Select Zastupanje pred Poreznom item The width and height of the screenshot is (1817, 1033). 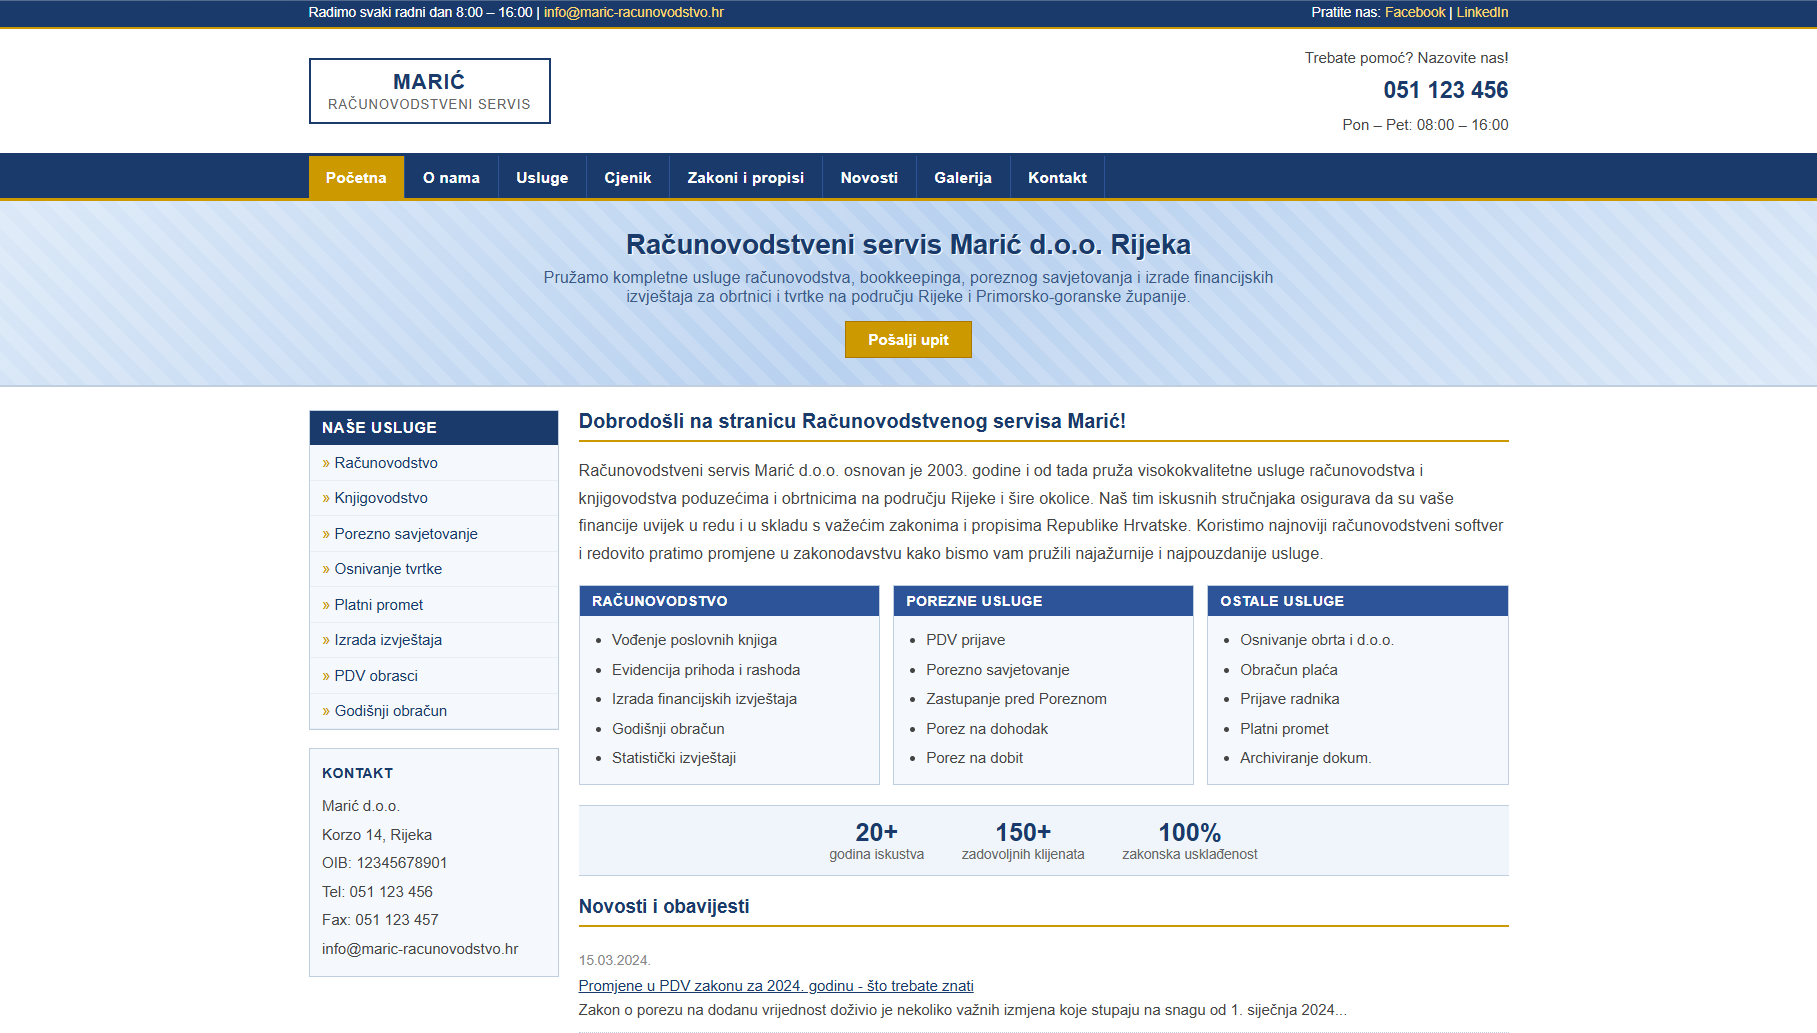(x=1016, y=699)
